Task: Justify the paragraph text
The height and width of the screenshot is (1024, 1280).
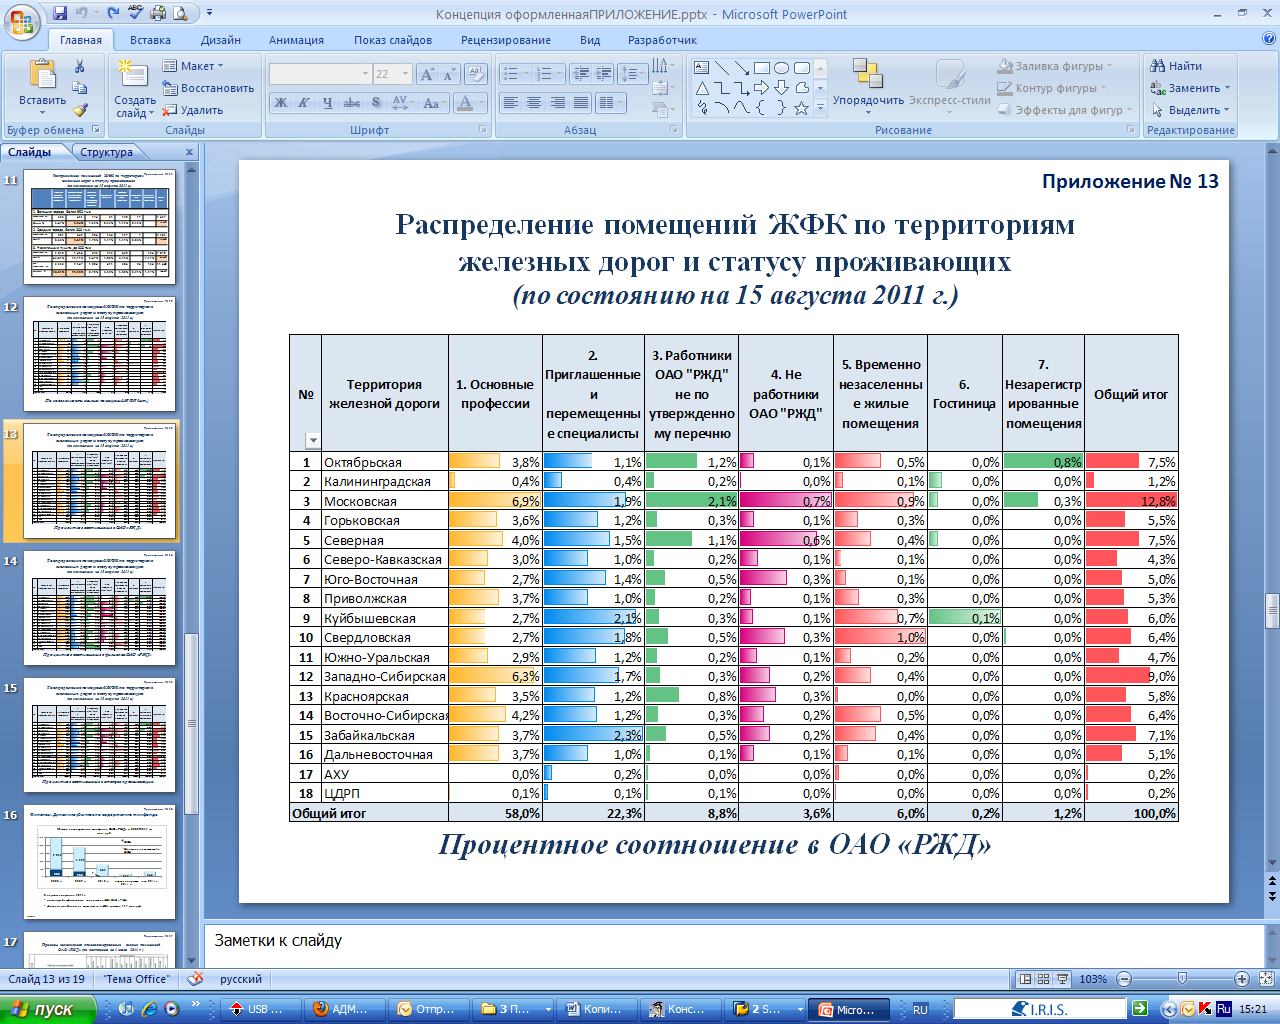Action: [x=581, y=102]
